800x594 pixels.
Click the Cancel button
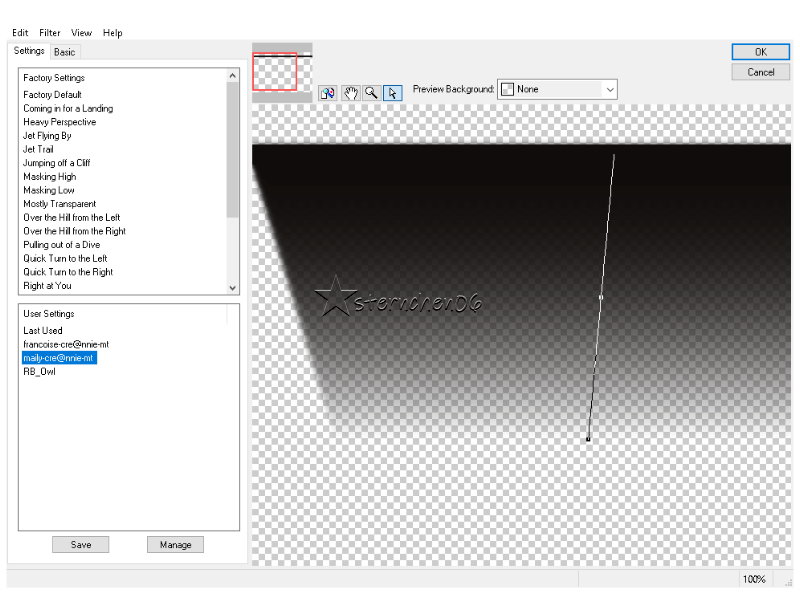tap(761, 72)
